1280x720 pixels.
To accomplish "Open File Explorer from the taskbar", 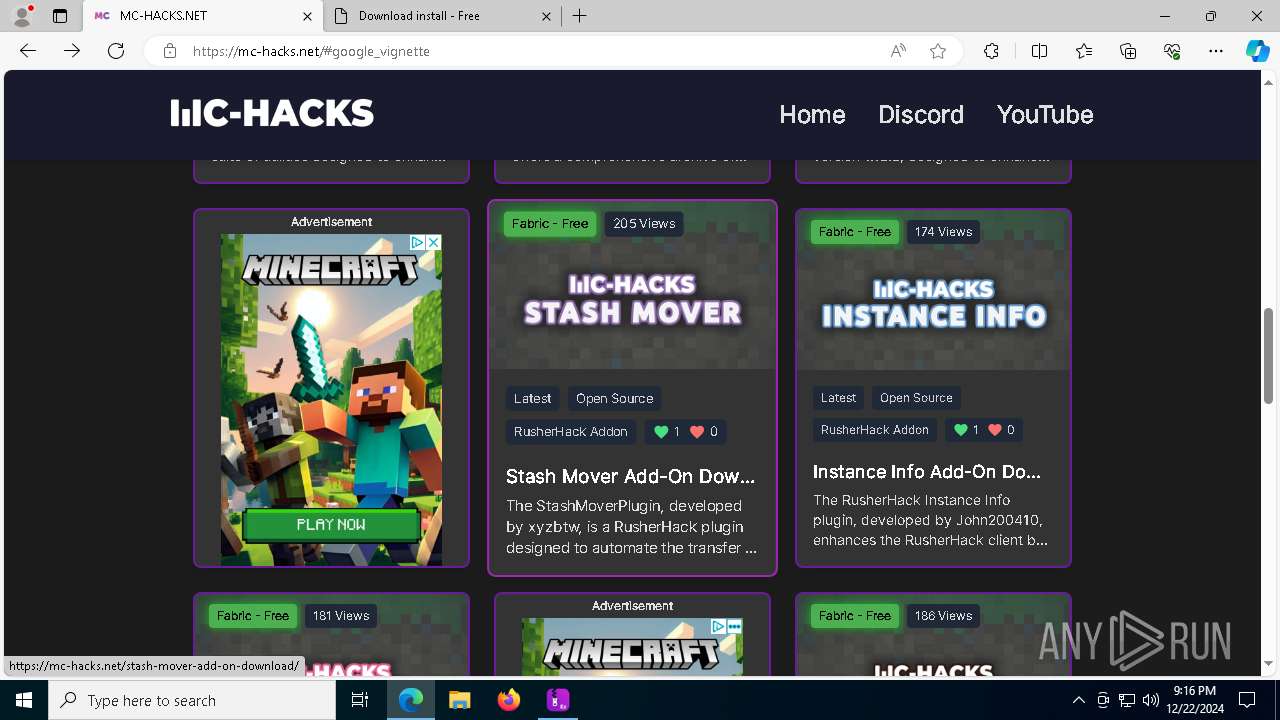I will 460,700.
